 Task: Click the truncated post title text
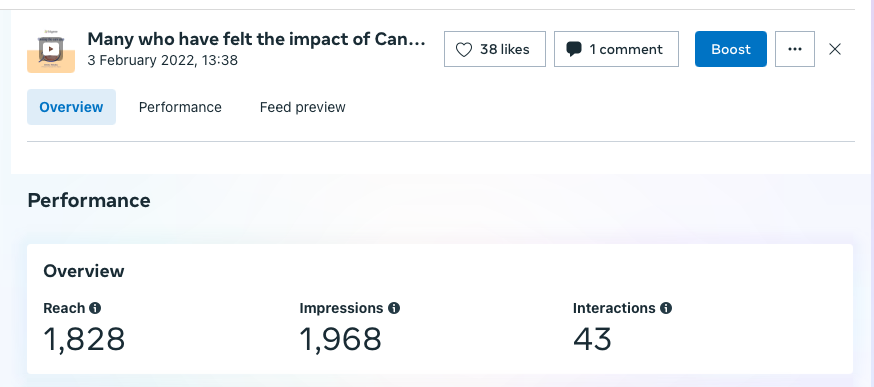256,40
